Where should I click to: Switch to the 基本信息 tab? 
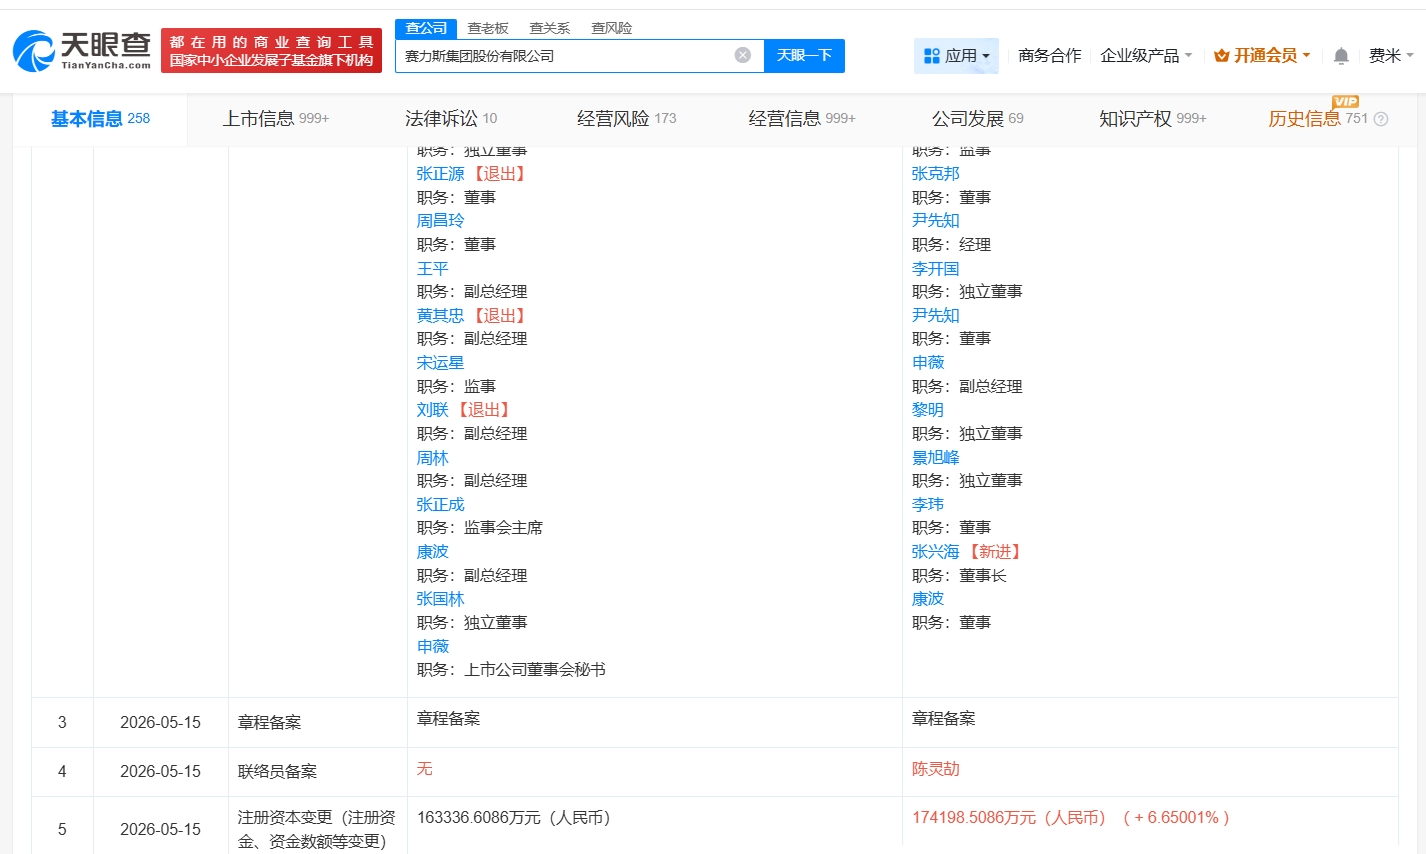pyautogui.click(x=100, y=119)
